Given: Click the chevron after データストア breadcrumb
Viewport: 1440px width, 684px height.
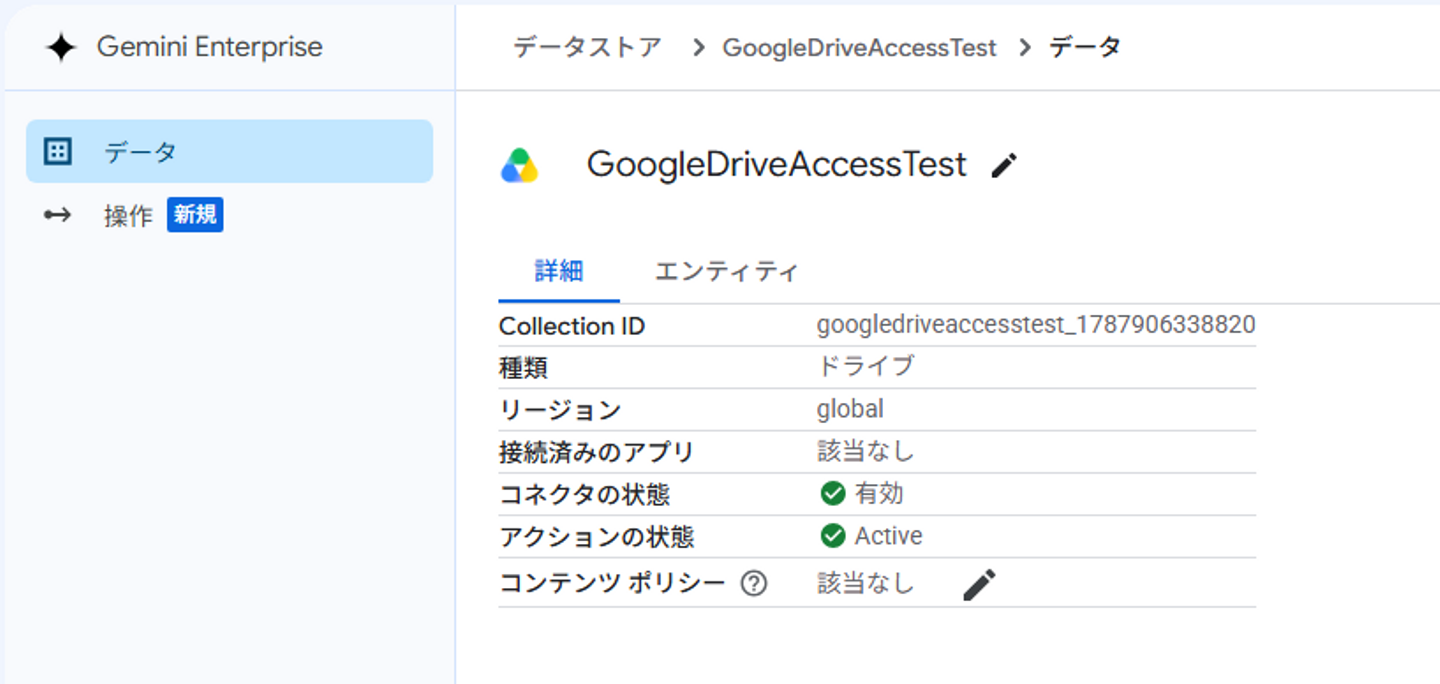Looking at the screenshot, I should point(698,47).
